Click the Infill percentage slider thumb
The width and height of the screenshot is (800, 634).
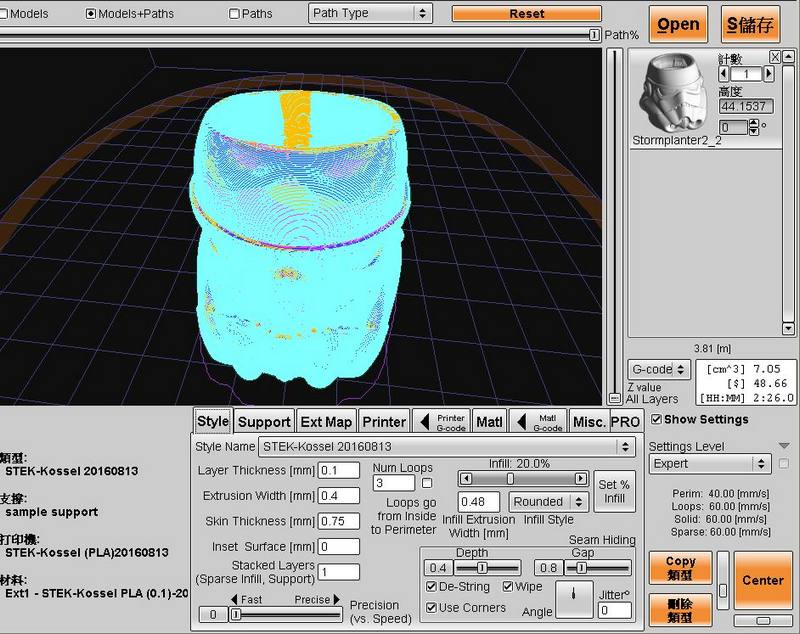pos(510,478)
